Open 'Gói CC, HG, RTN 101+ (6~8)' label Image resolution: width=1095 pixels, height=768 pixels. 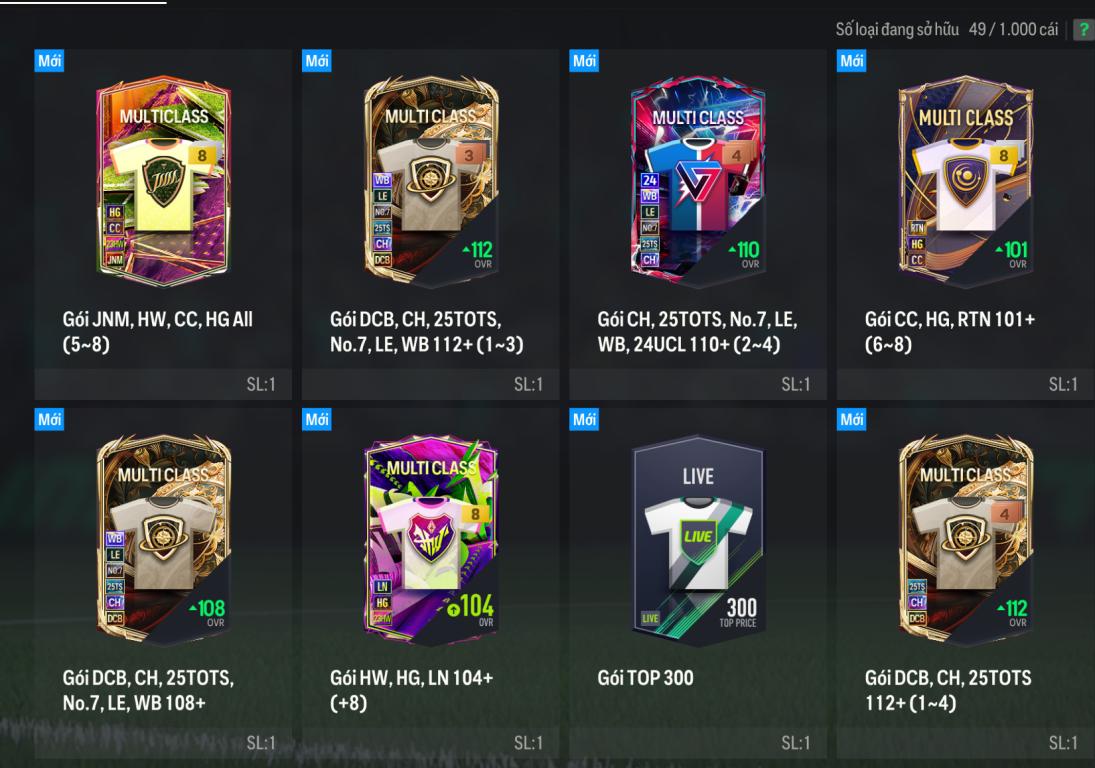point(950,332)
